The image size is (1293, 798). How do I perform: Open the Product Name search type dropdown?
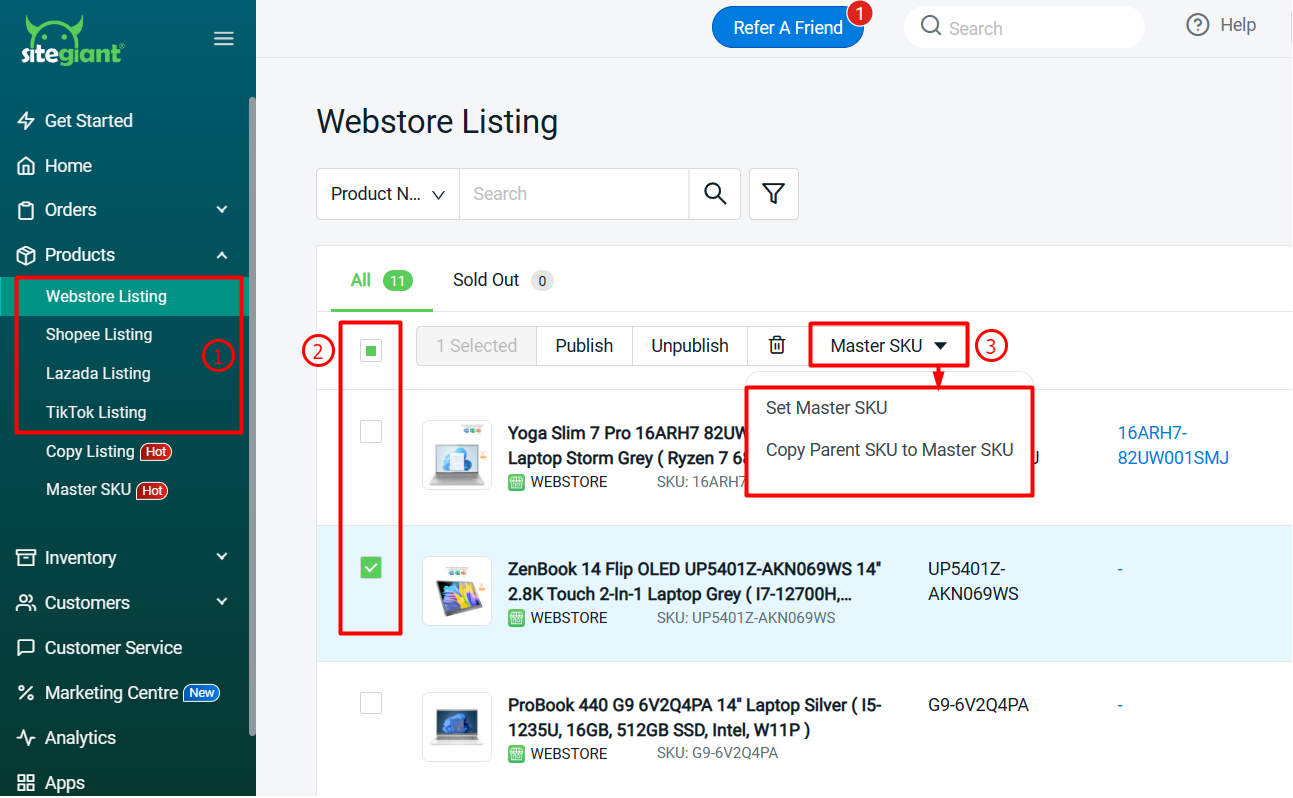388,194
